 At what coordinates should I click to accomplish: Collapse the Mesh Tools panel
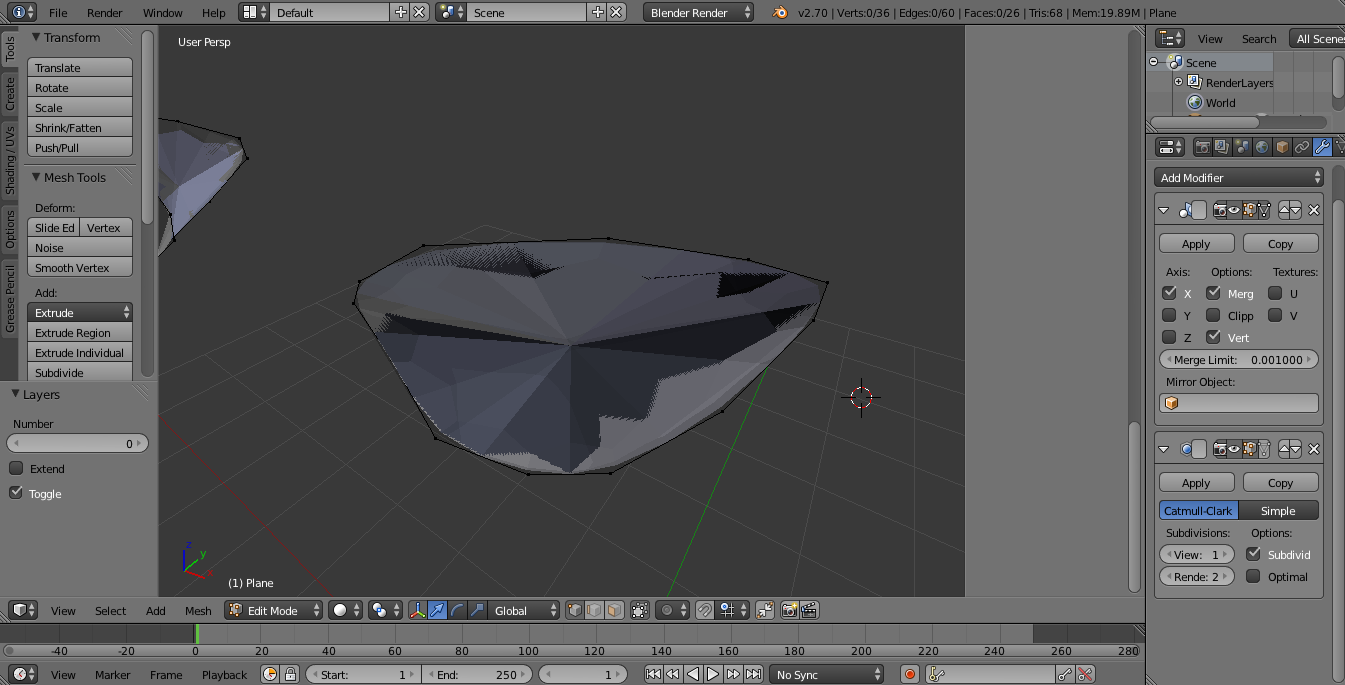pos(36,177)
